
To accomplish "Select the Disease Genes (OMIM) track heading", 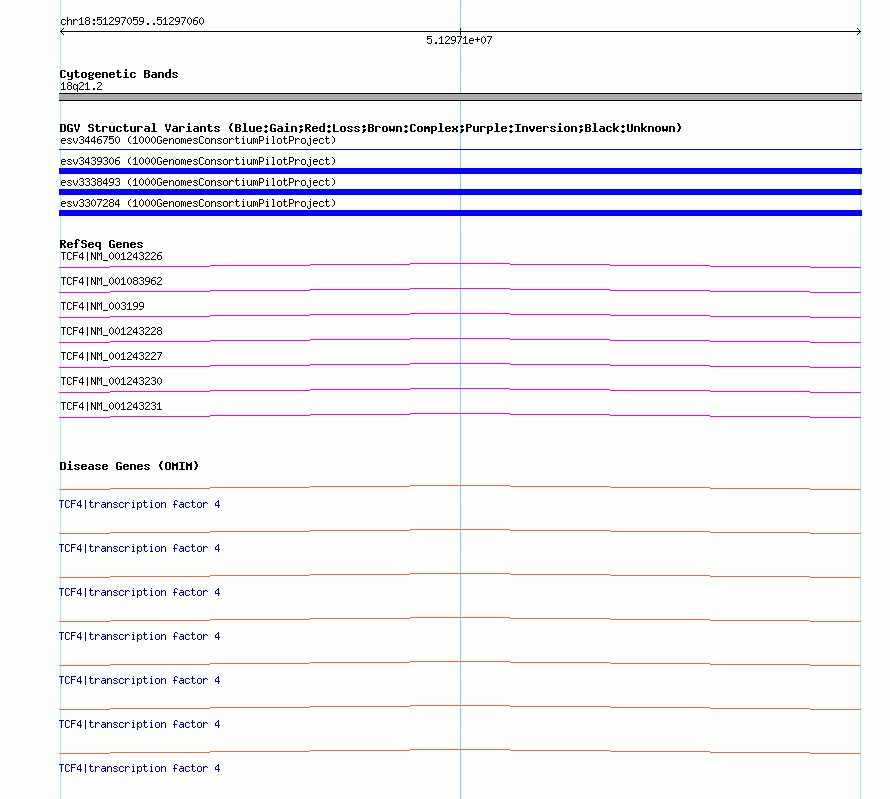I will click(x=129, y=466).
